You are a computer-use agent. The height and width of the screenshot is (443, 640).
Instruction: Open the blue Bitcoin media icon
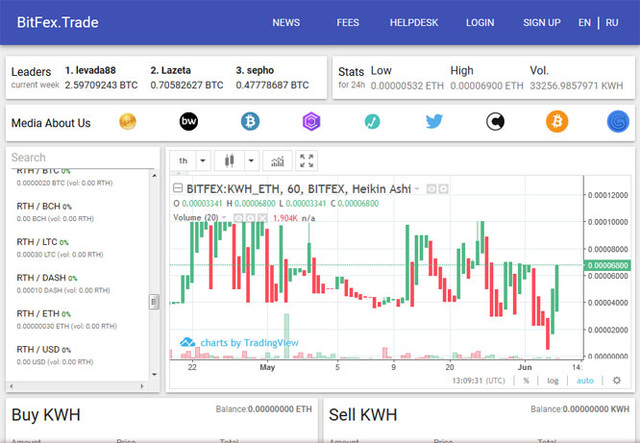pos(250,121)
